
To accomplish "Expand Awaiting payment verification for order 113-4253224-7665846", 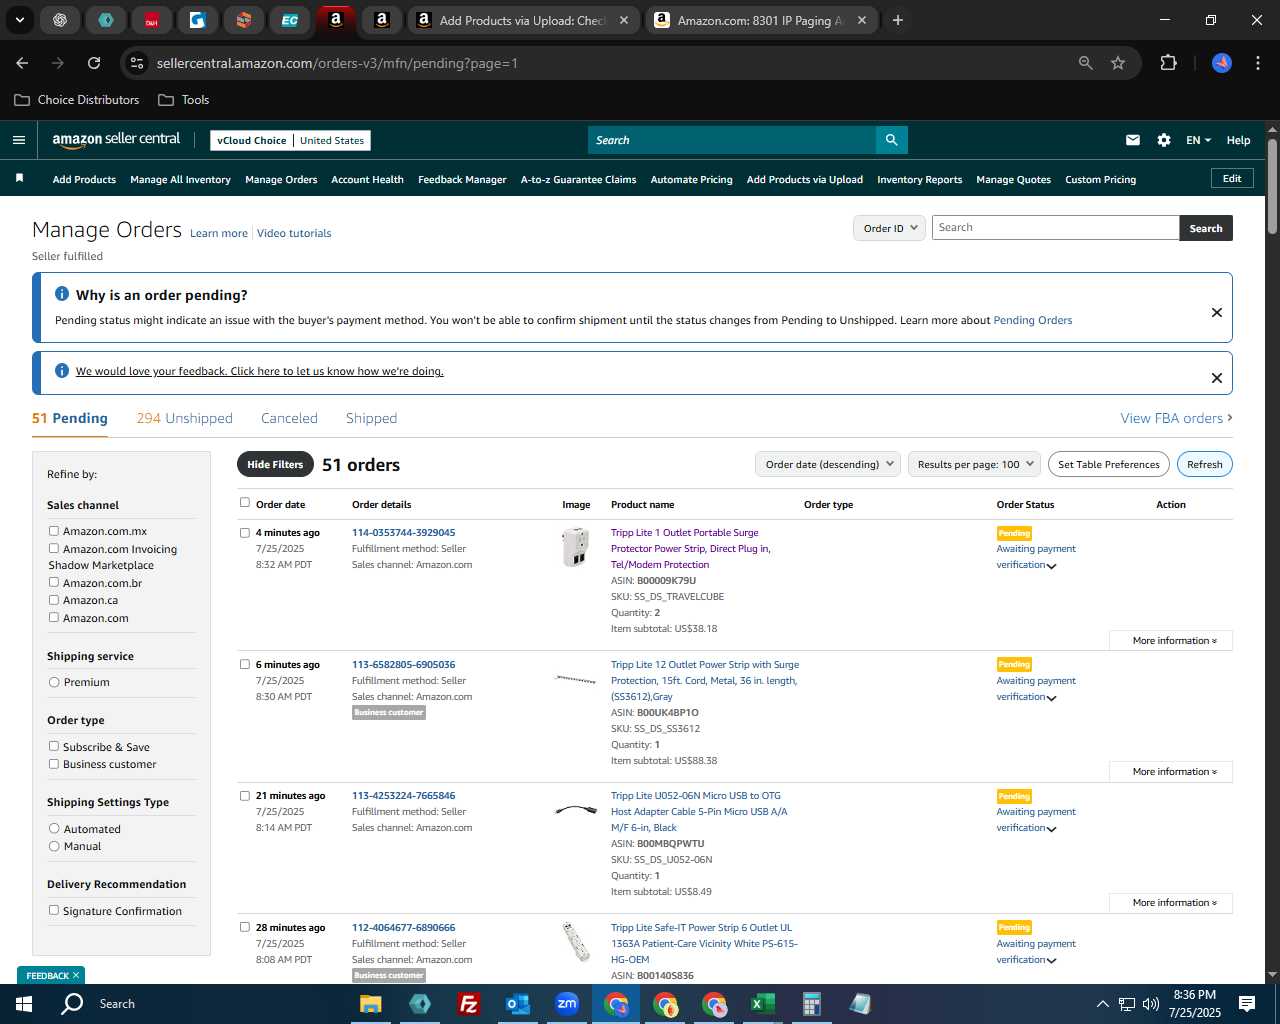I will 1051,829.
